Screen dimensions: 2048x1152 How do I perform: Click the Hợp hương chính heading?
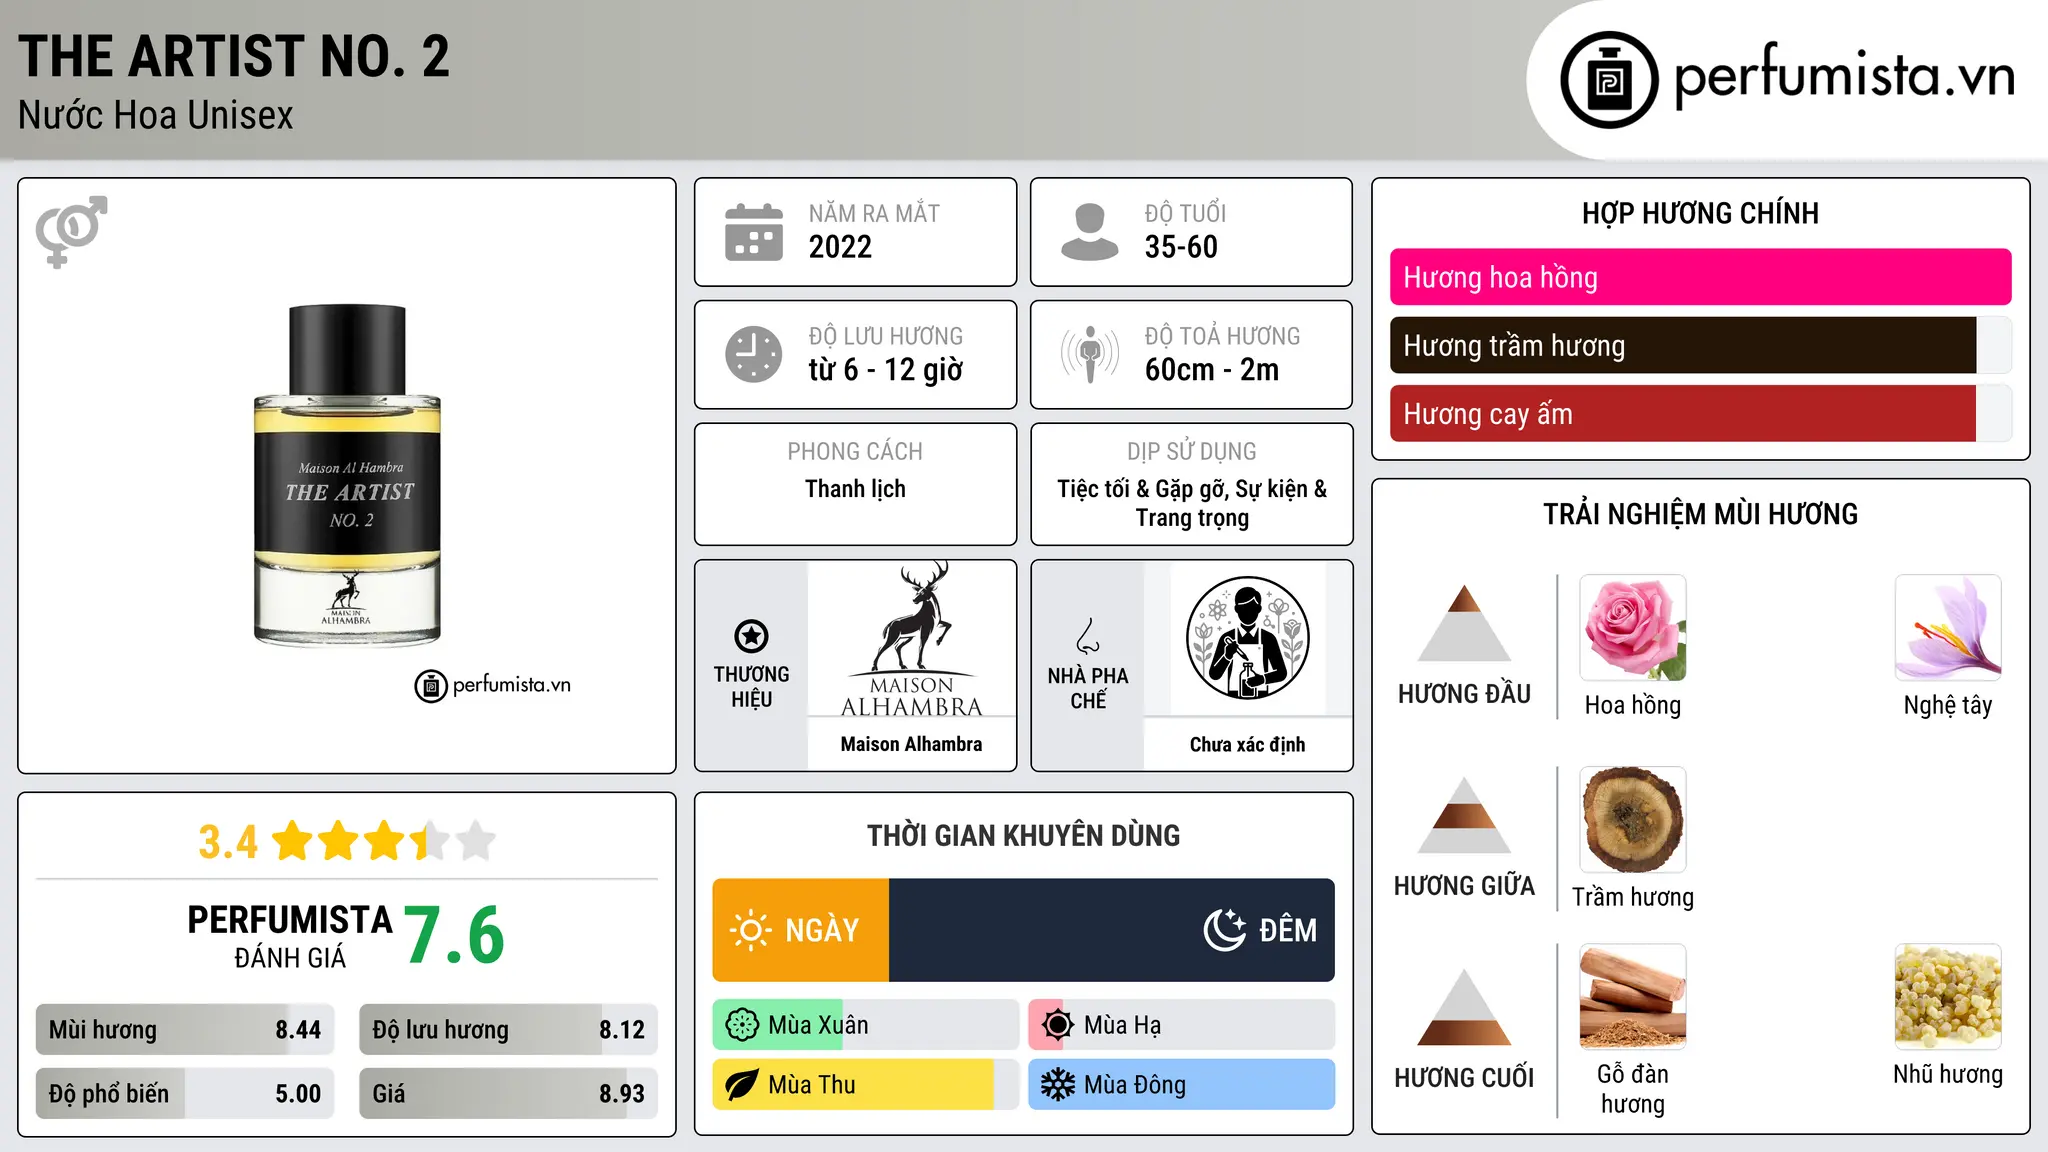point(1701,213)
